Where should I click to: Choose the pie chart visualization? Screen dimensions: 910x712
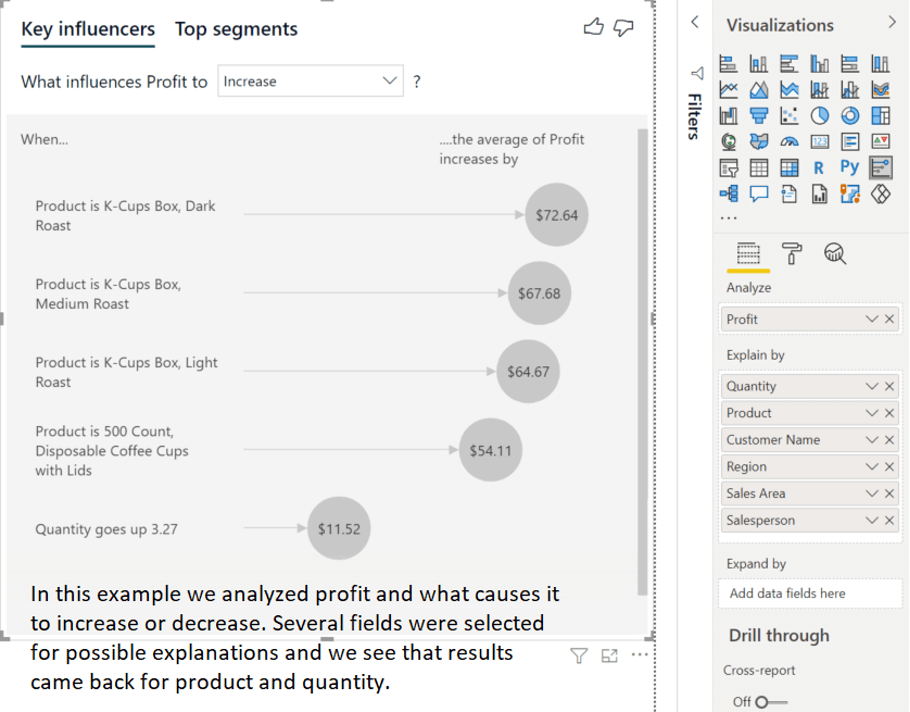[x=819, y=115]
